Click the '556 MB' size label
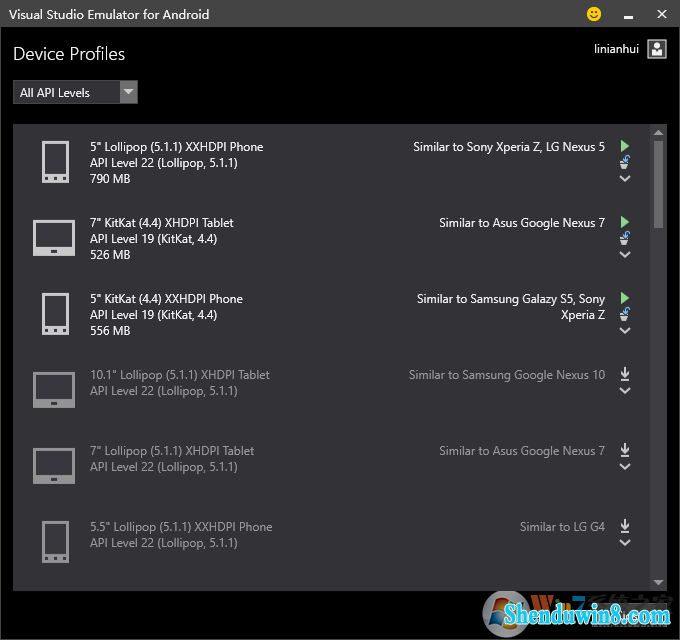Image resolution: width=680 pixels, height=640 pixels. tap(110, 331)
